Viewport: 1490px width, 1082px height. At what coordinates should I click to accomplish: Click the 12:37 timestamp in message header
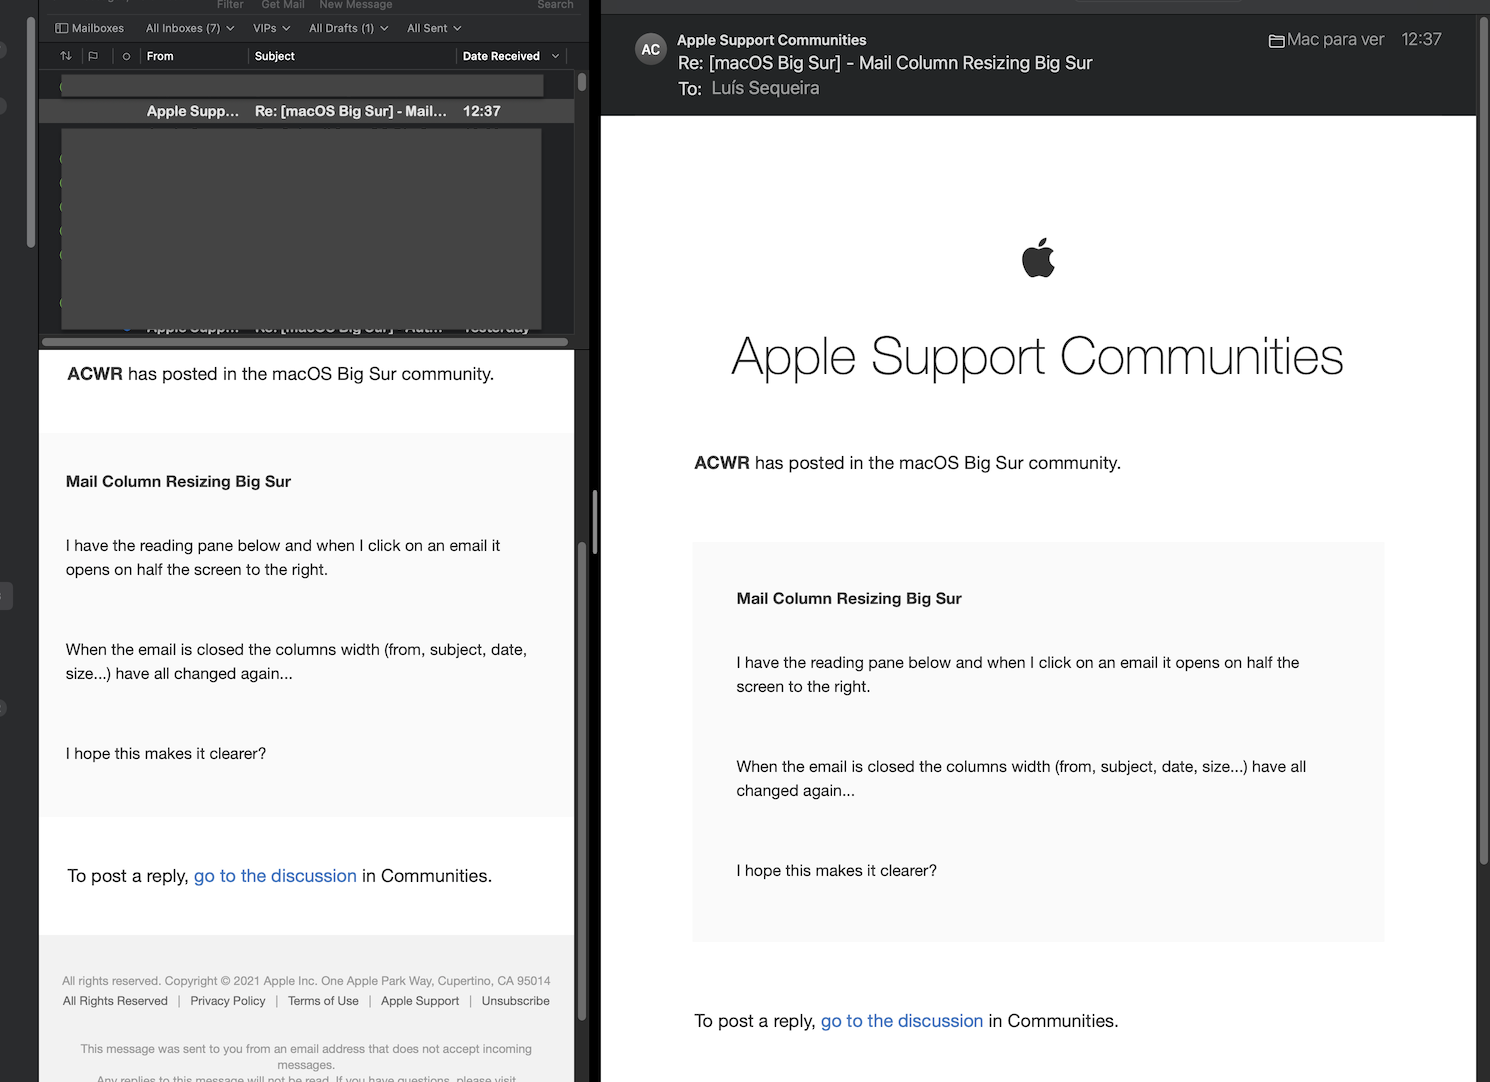[1421, 39]
